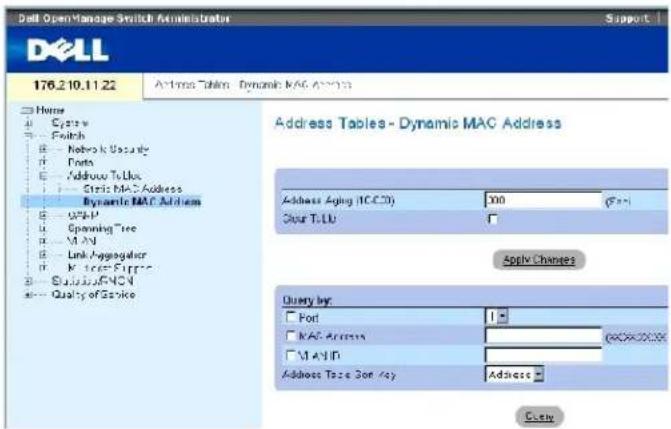Click the Dell OpenManage Switch Administrator title

[124, 18]
